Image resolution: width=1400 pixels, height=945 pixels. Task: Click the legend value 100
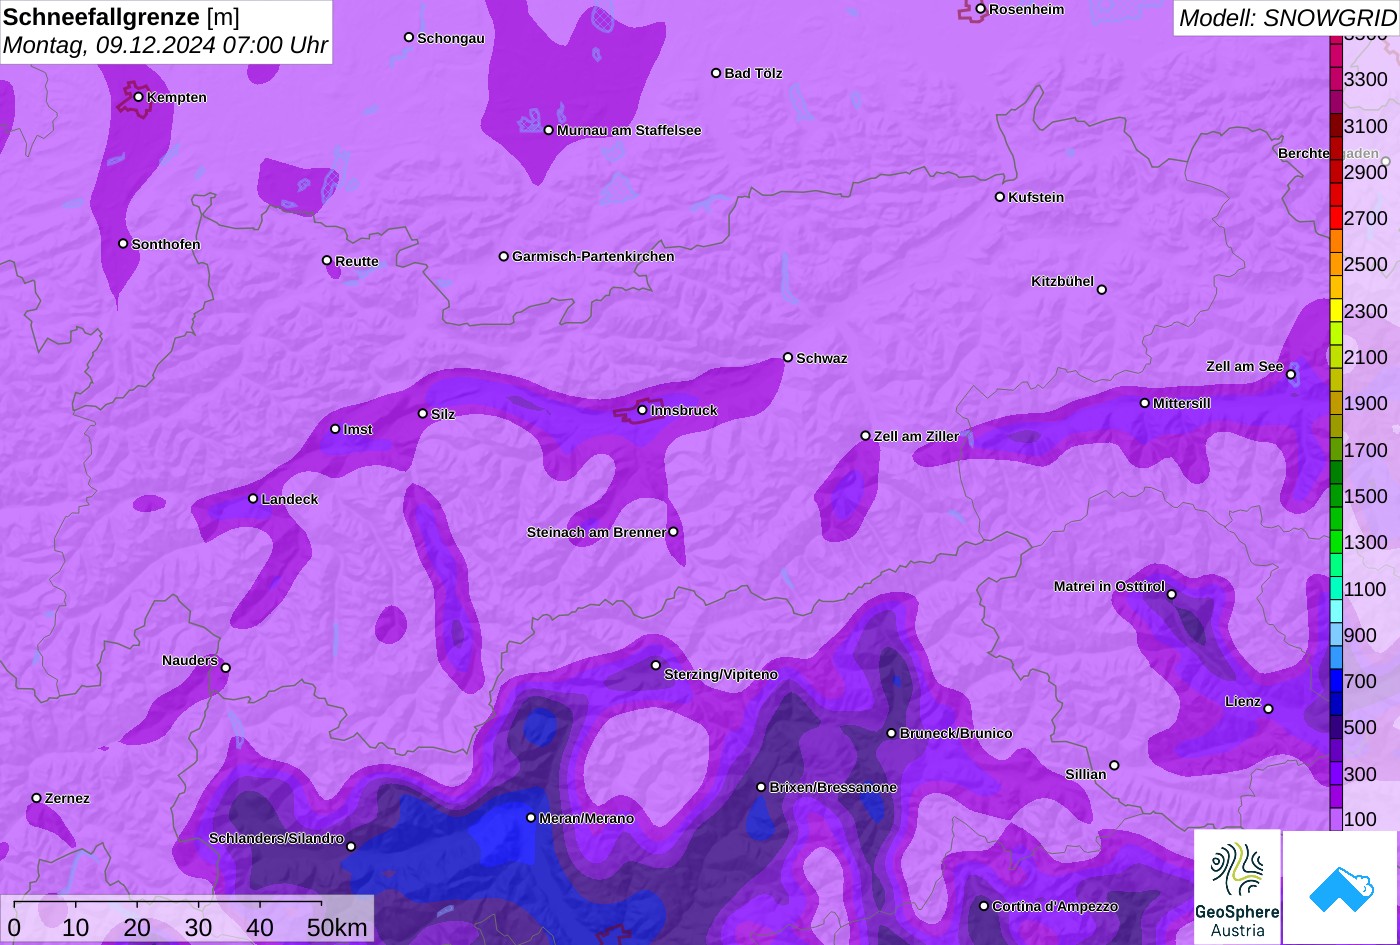point(1360,820)
